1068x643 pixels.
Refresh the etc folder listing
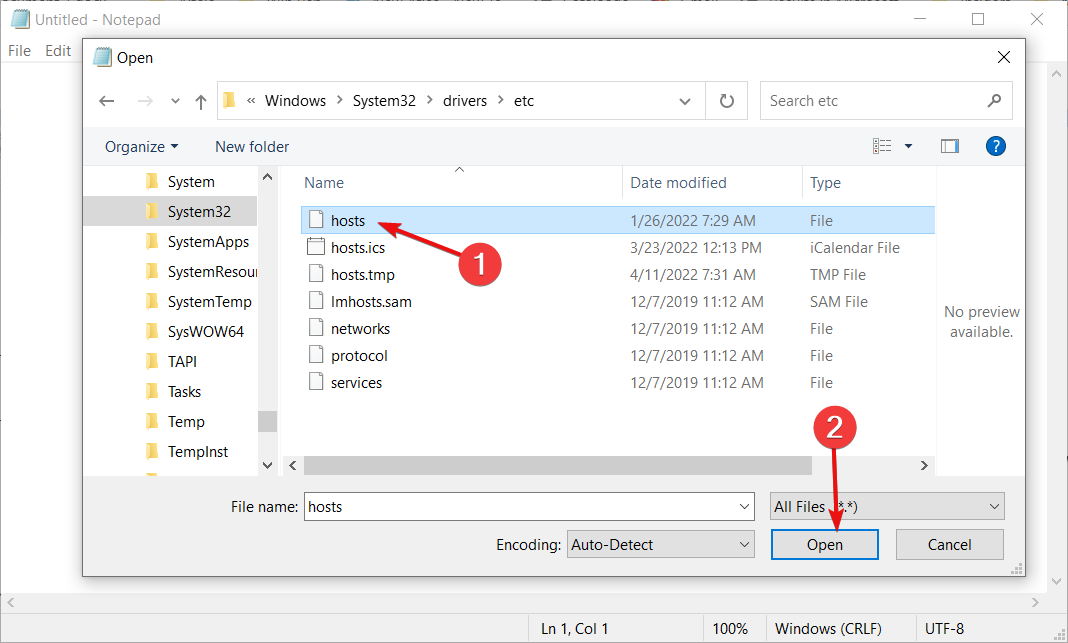point(727,101)
